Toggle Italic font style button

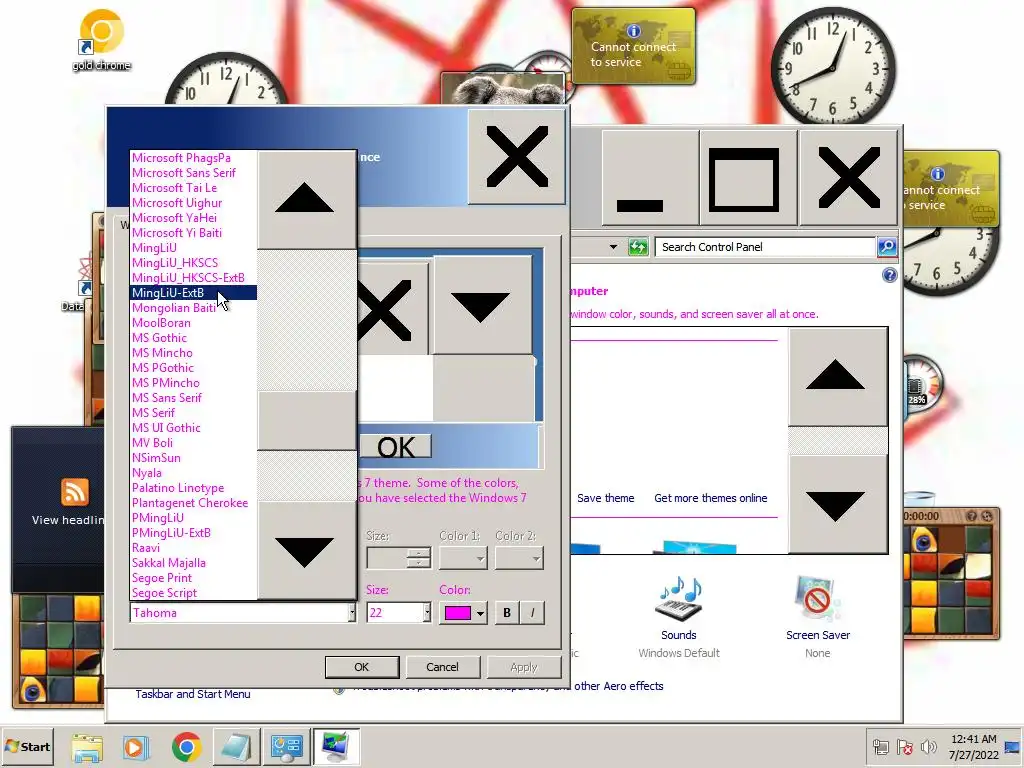532,613
